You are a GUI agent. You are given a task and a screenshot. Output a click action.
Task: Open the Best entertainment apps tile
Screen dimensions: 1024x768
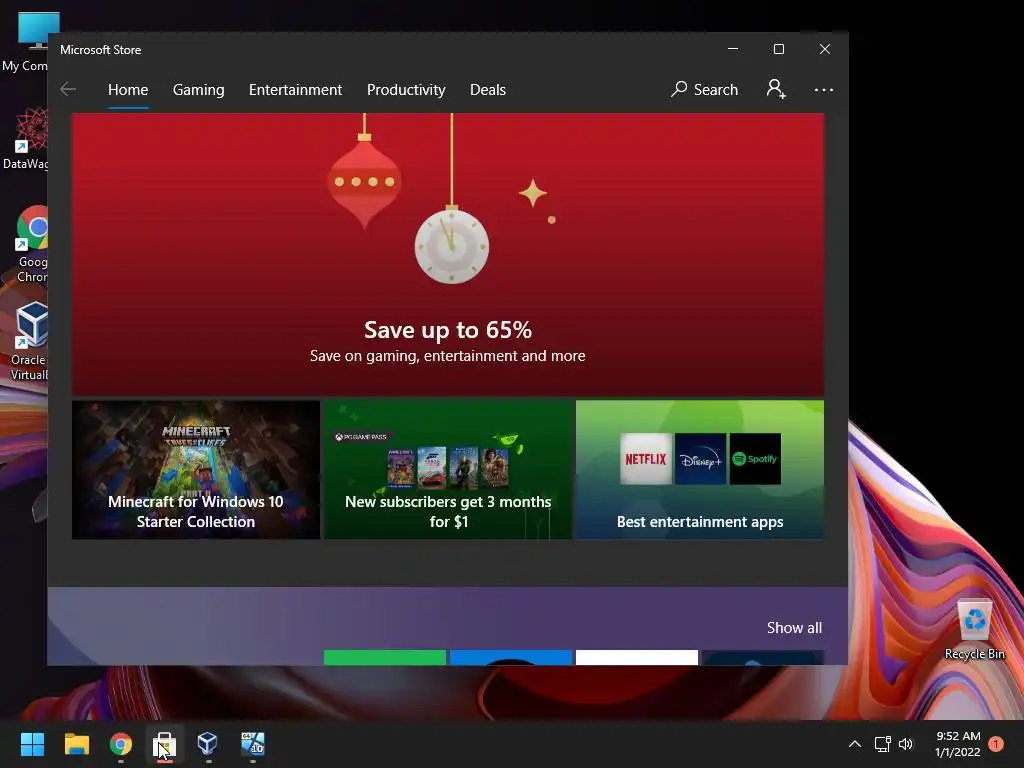click(700, 470)
